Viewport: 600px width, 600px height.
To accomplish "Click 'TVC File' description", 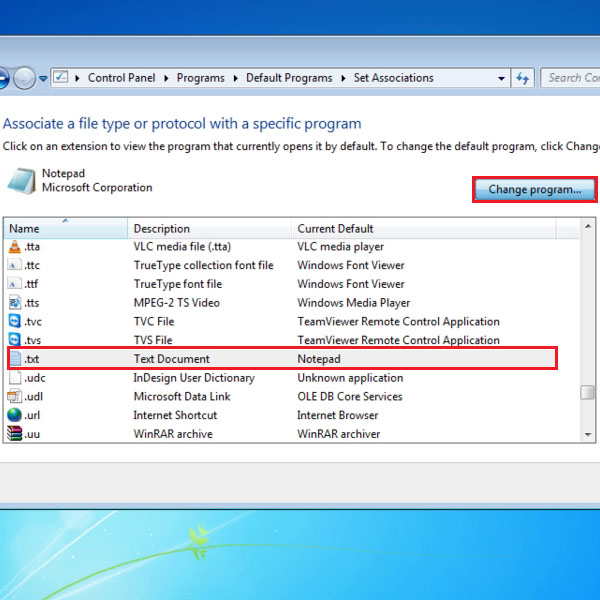I will [154, 321].
